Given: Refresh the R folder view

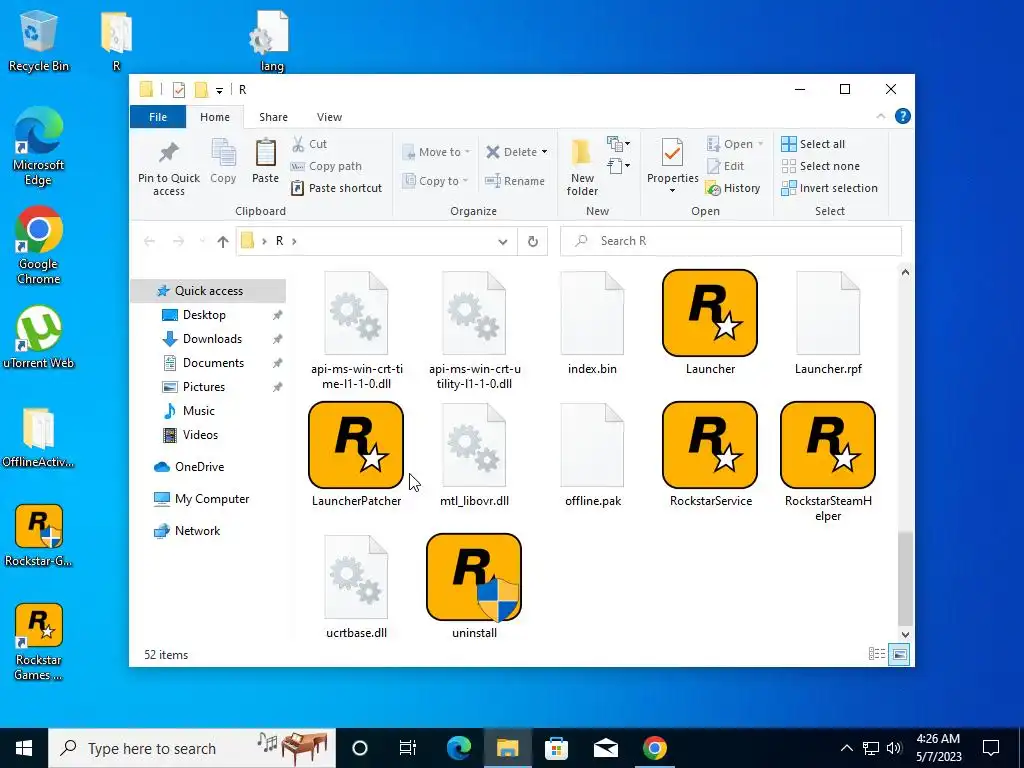Looking at the screenshot, I should [533, 241].
